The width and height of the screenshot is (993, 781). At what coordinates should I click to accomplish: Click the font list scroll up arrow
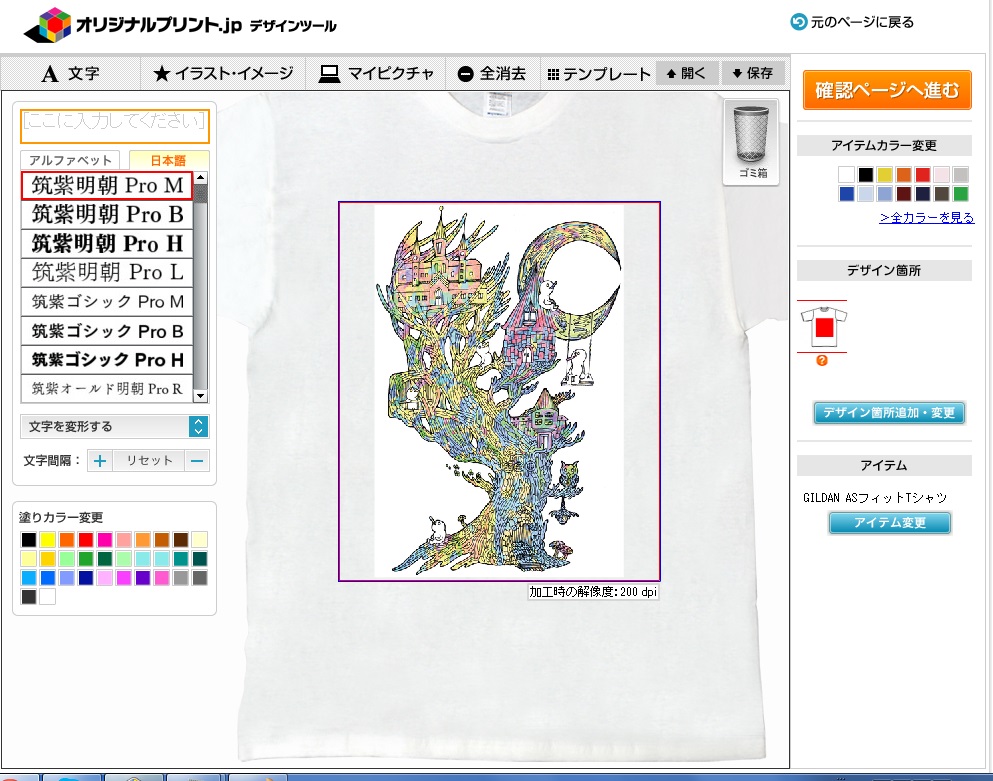point(201,177)
